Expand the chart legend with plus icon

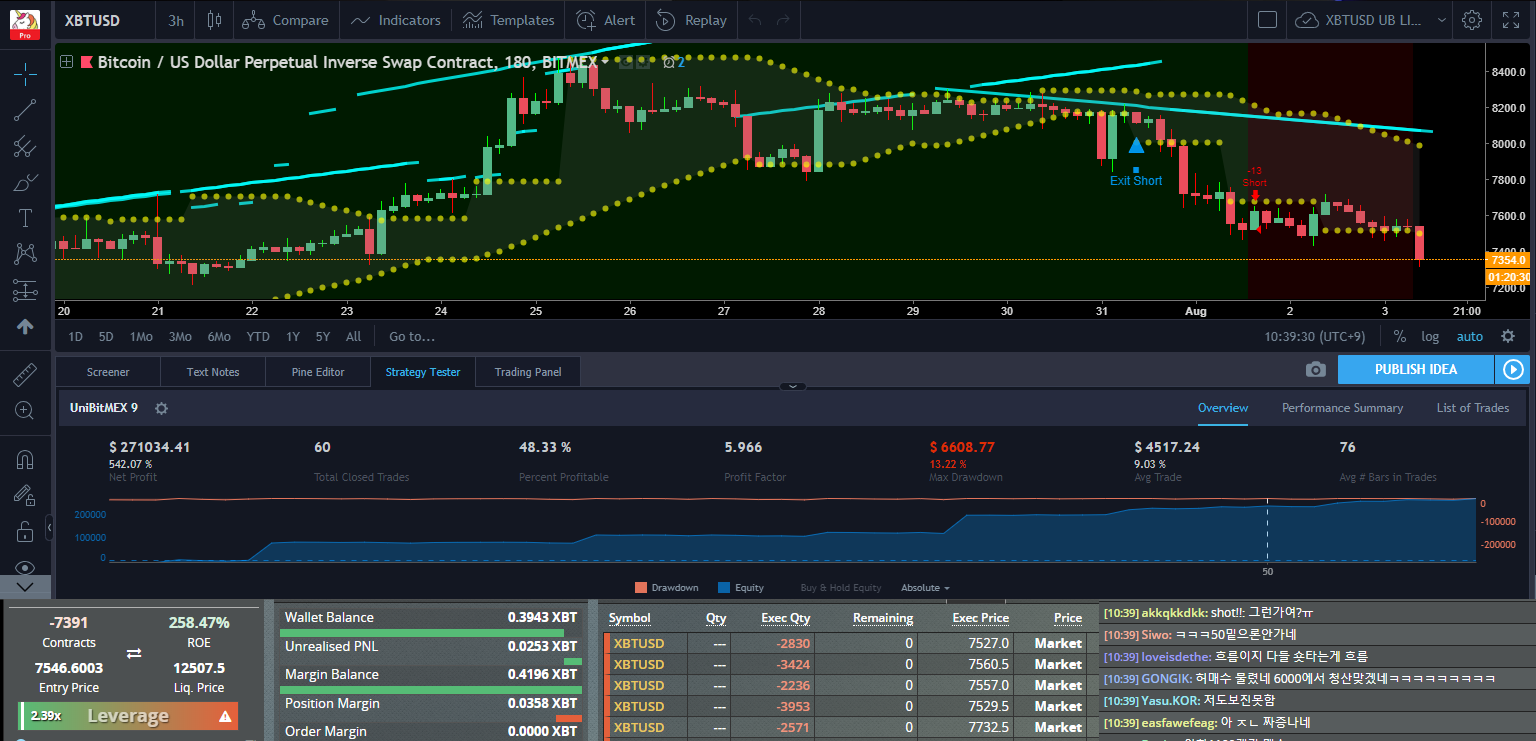[67, 62]
